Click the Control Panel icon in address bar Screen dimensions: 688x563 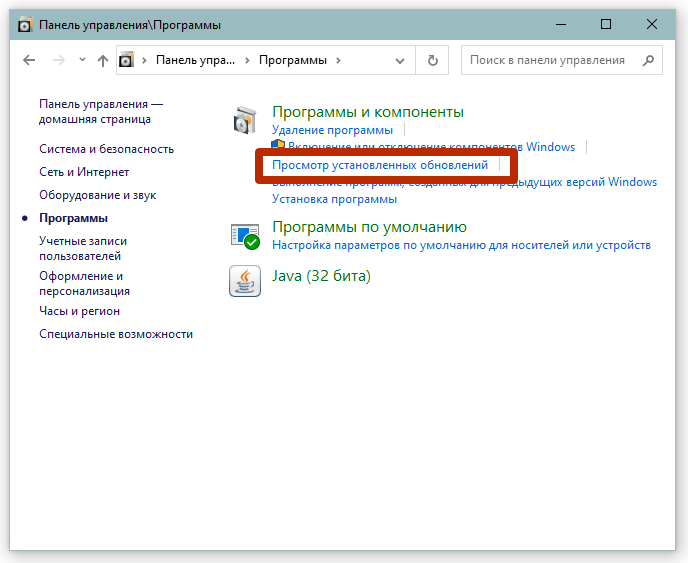pyautogui.click(x=127, y=60)
